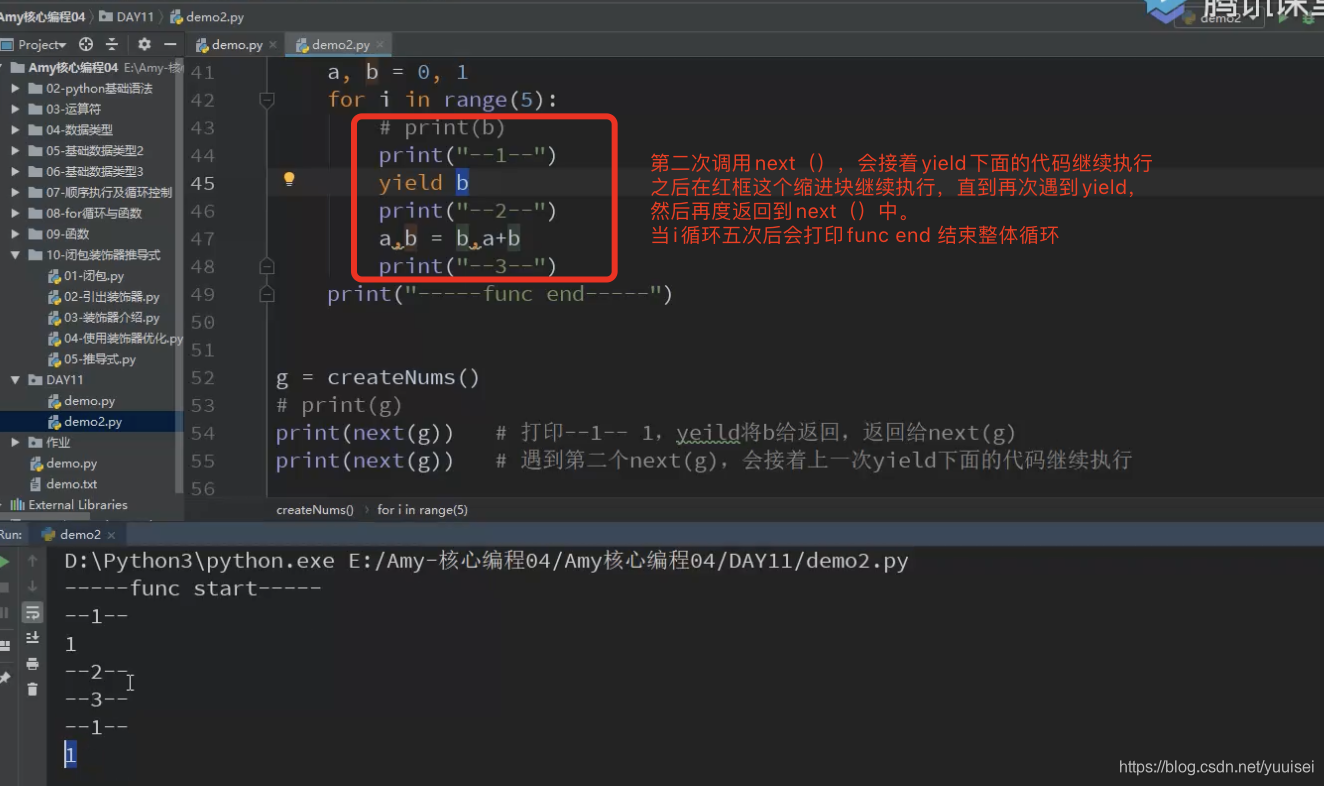The width and height of the screenshot is (1324, 786).
Task: Click the up arrow in Run console toolbar
Action: (x=33, y=561)
